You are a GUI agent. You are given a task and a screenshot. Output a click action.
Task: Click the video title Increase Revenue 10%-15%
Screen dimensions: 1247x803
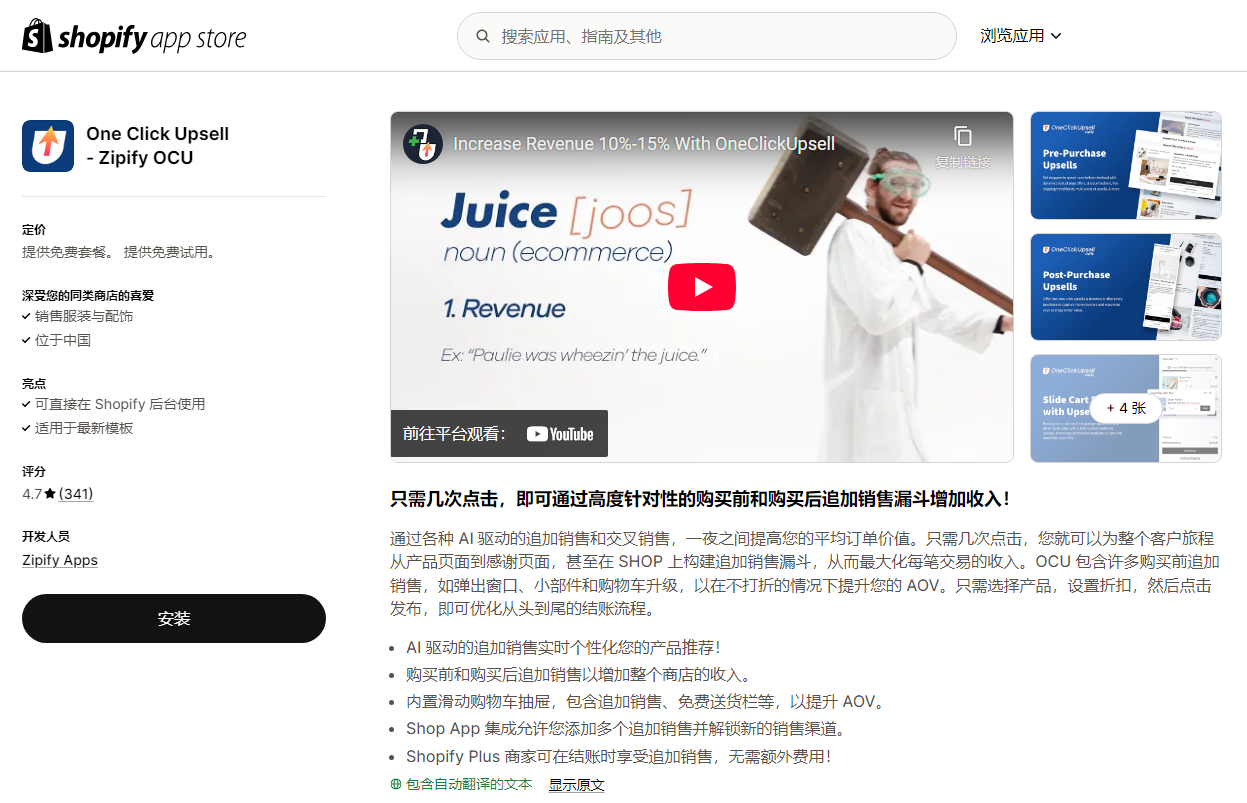[x=644, y=144]
